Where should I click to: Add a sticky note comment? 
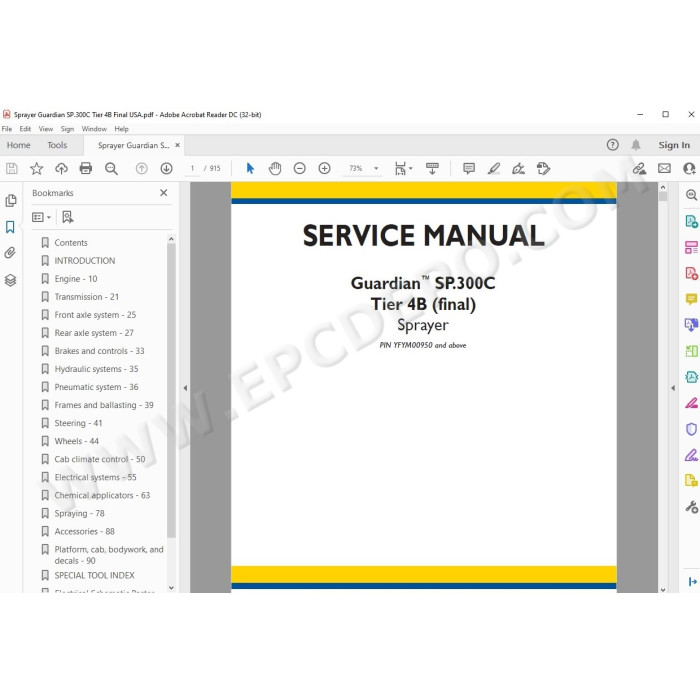[469, 169]
